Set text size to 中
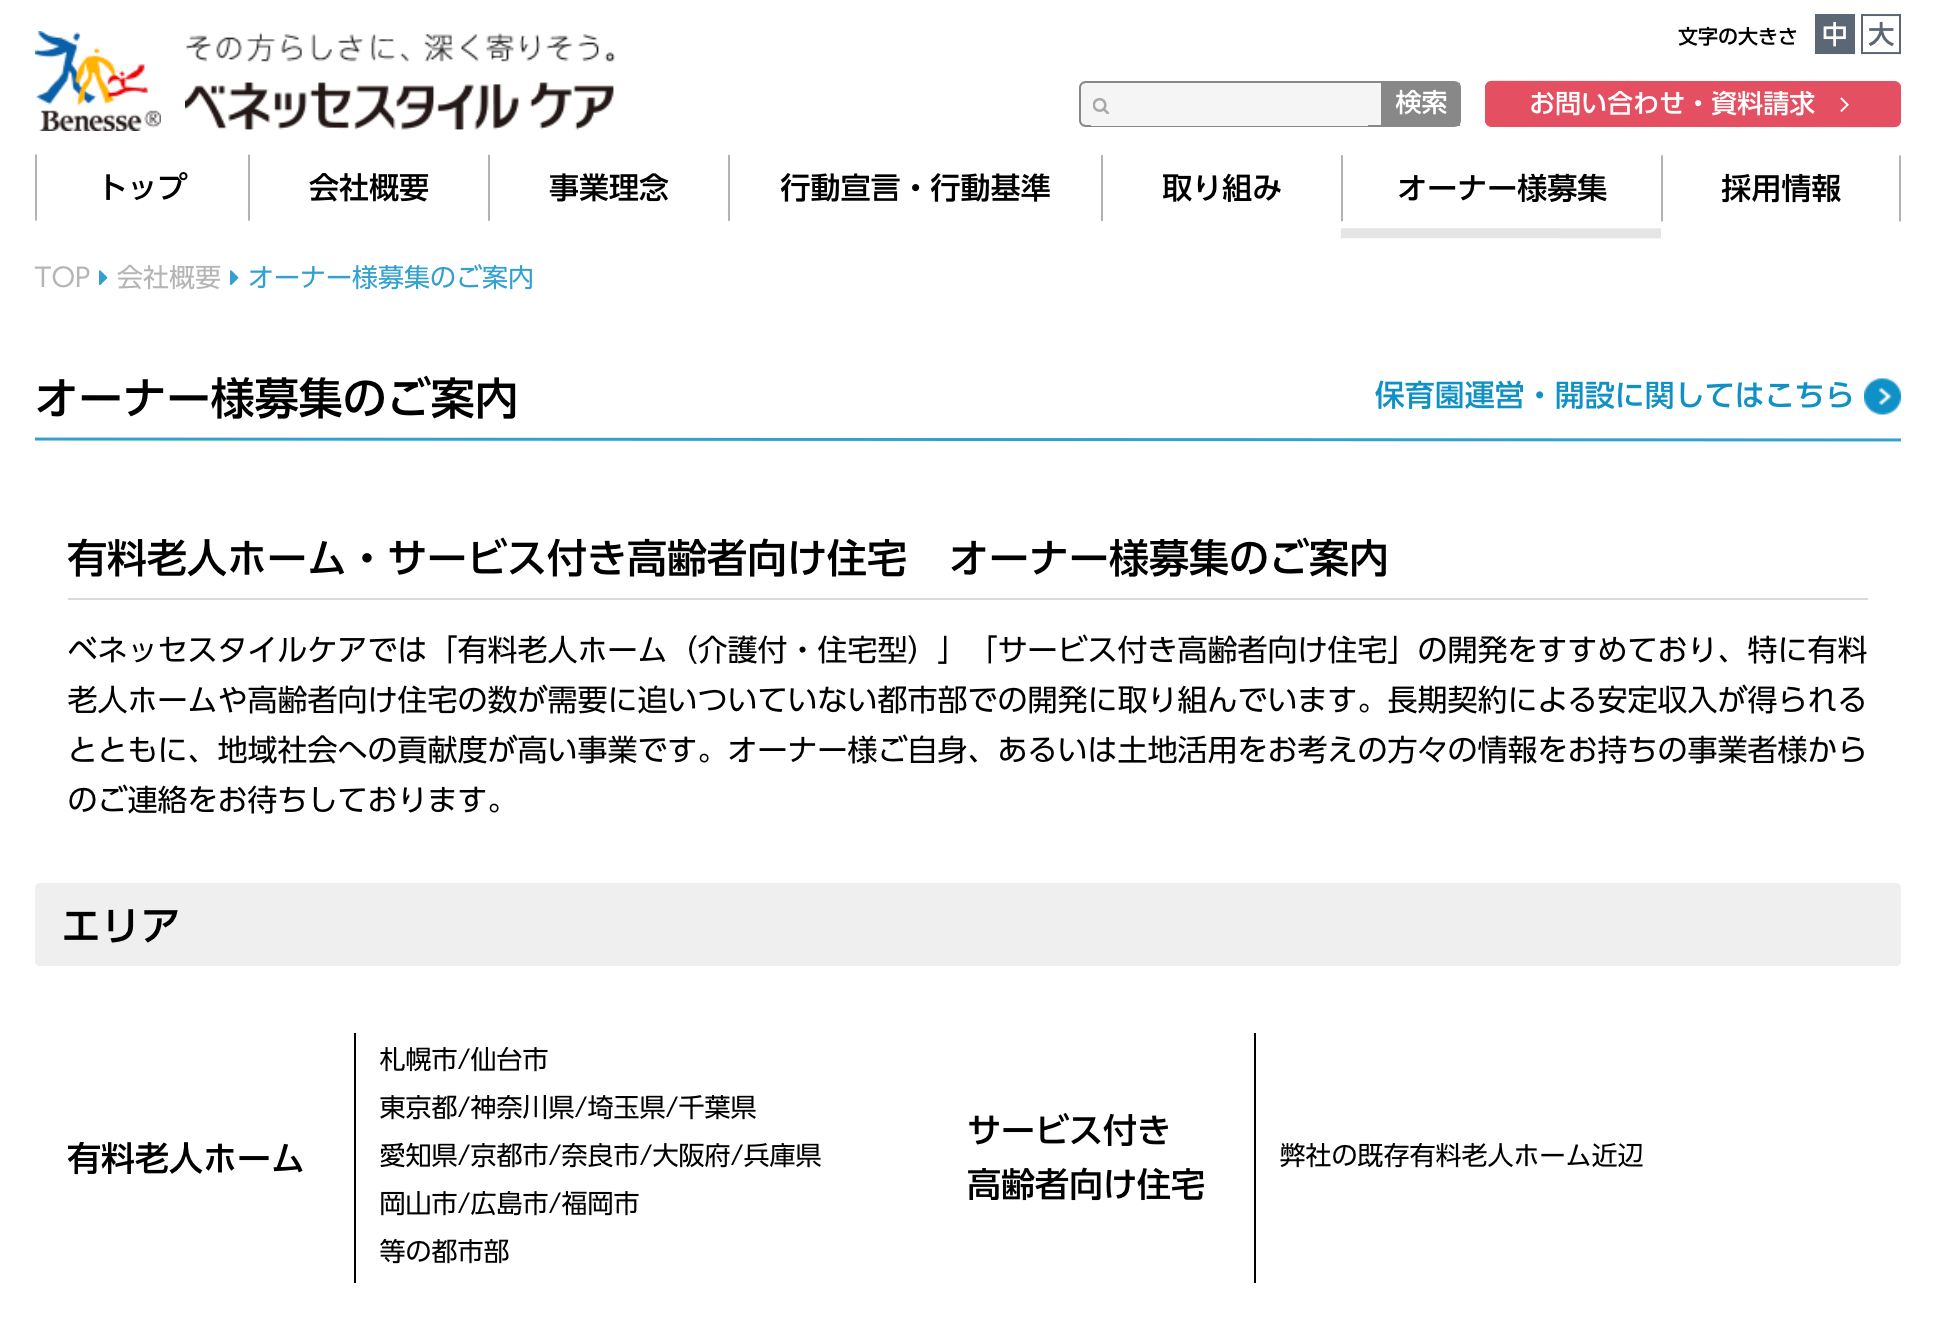This screenshot has height=1330, width=1958. (x=1834, y=35)
